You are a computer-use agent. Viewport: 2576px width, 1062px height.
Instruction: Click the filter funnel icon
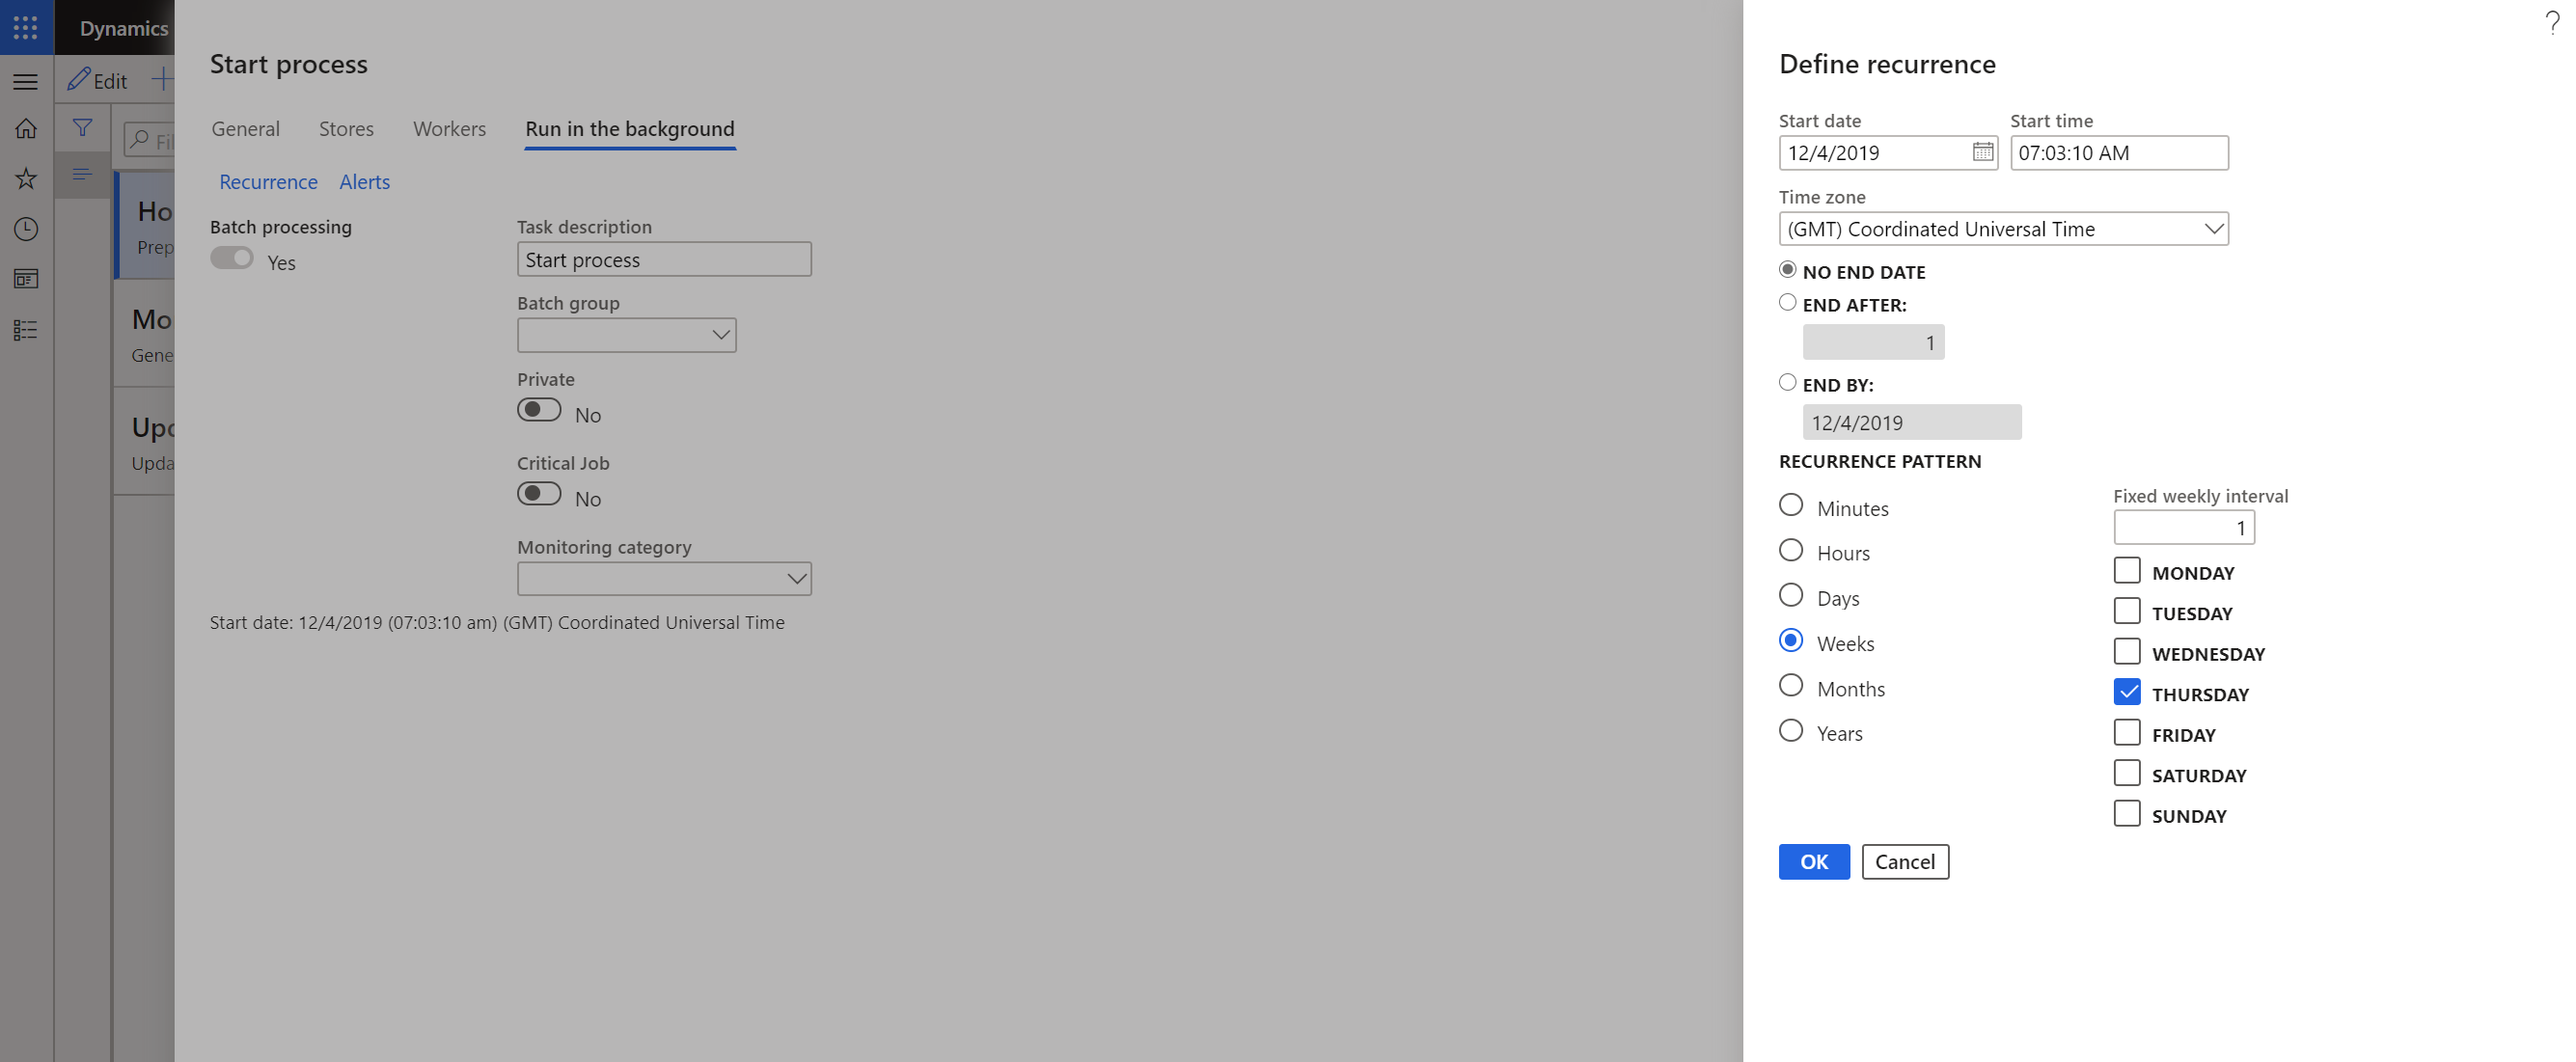click(77, 126)
